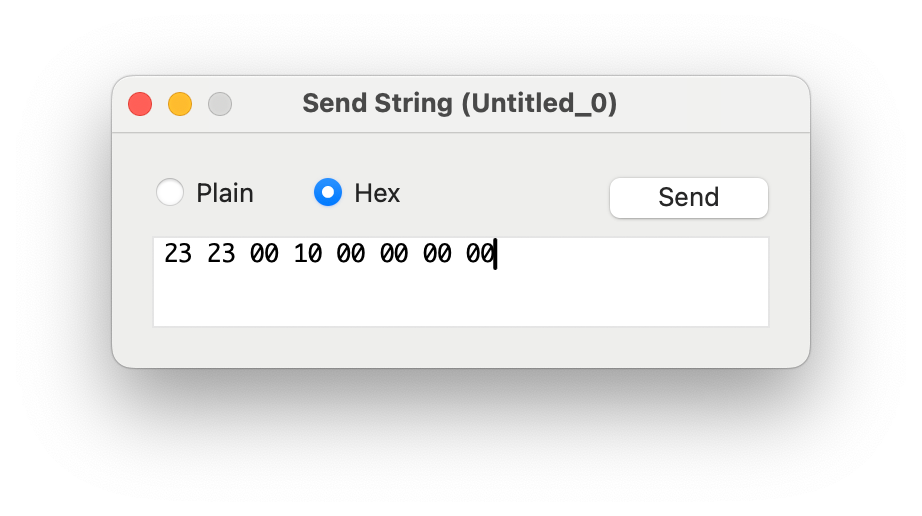Click empty space below the hex text
This screenshot has height=516, width=922.
click(x=400, y=300)
